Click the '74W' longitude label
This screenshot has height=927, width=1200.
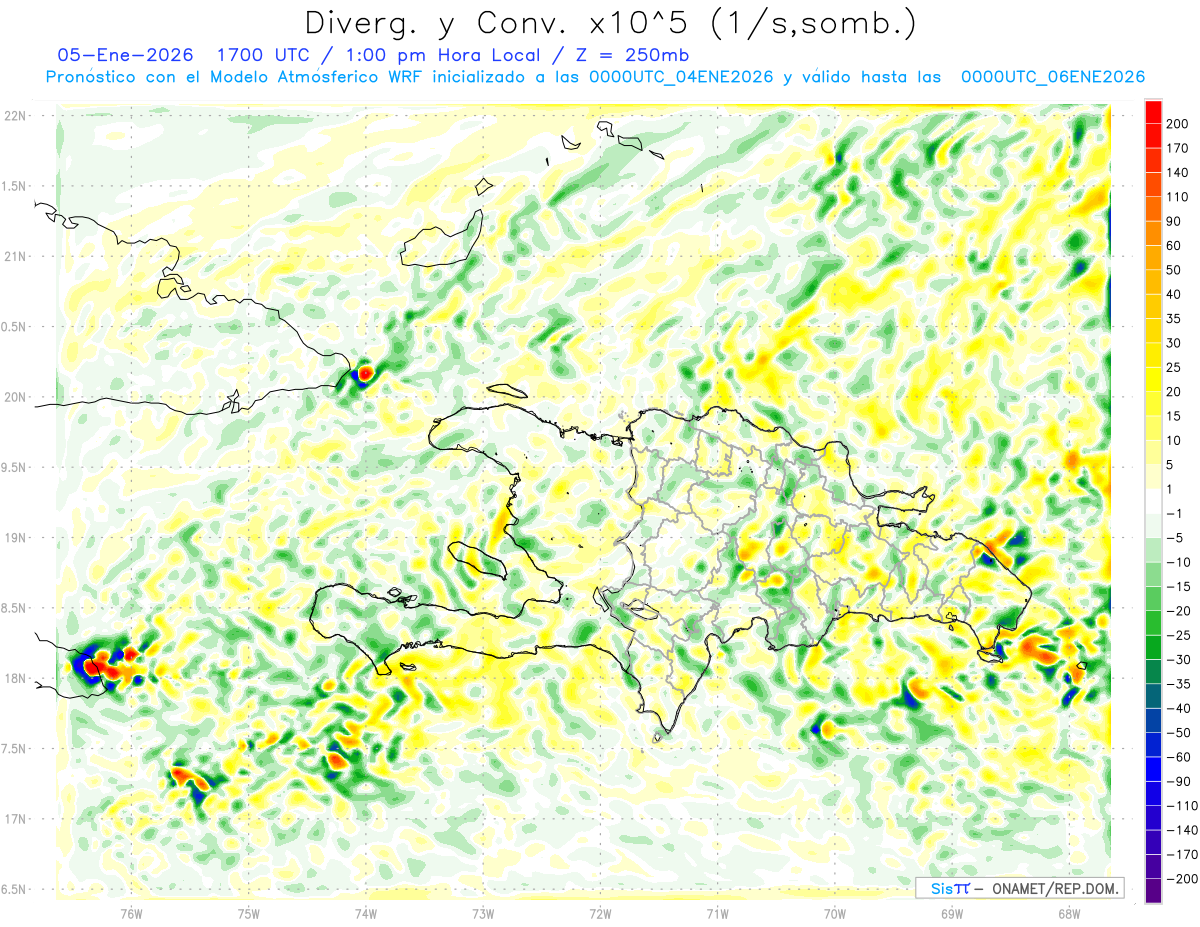point(365,912)
